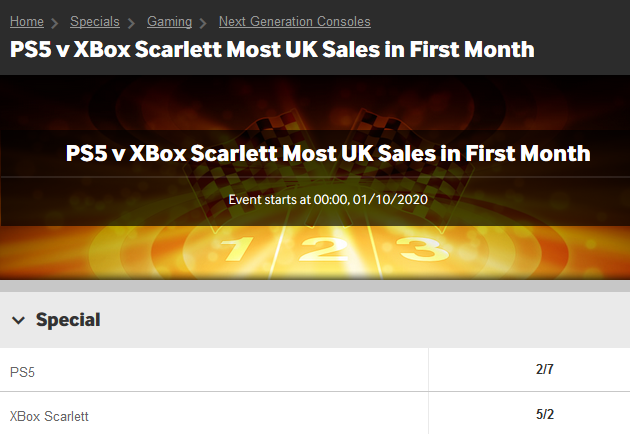Open the Home breadcrumb link
This screenshot has height=434, width=630.
27,21
